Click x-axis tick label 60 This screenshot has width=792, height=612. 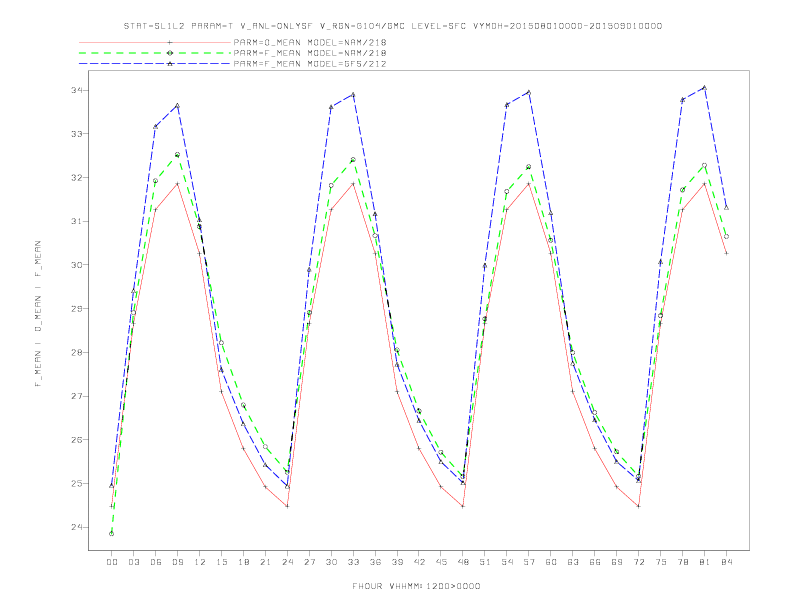[x=551, y=562]
